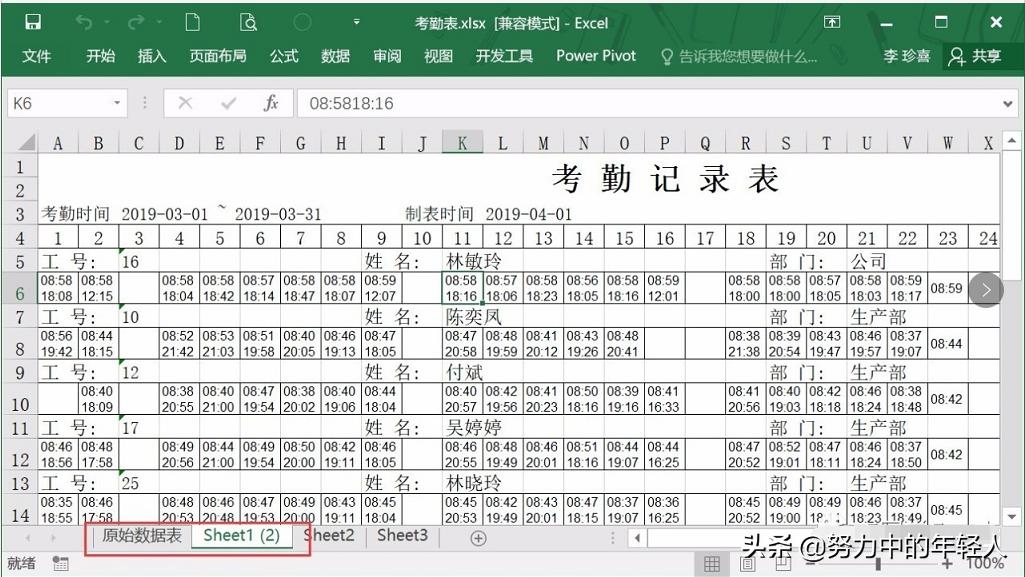Open the Power Pivot ribbon tab
This screenshot has width=1025, height=577.
tap(595, 56)
